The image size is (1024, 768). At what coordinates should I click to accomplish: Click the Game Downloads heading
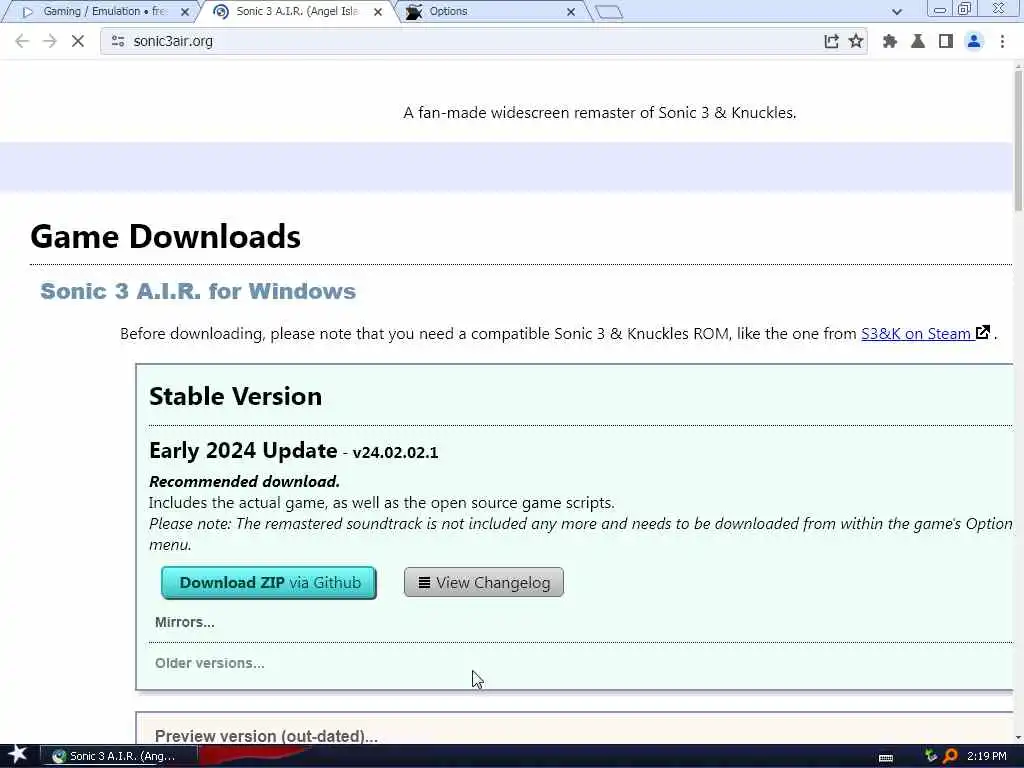165,236
